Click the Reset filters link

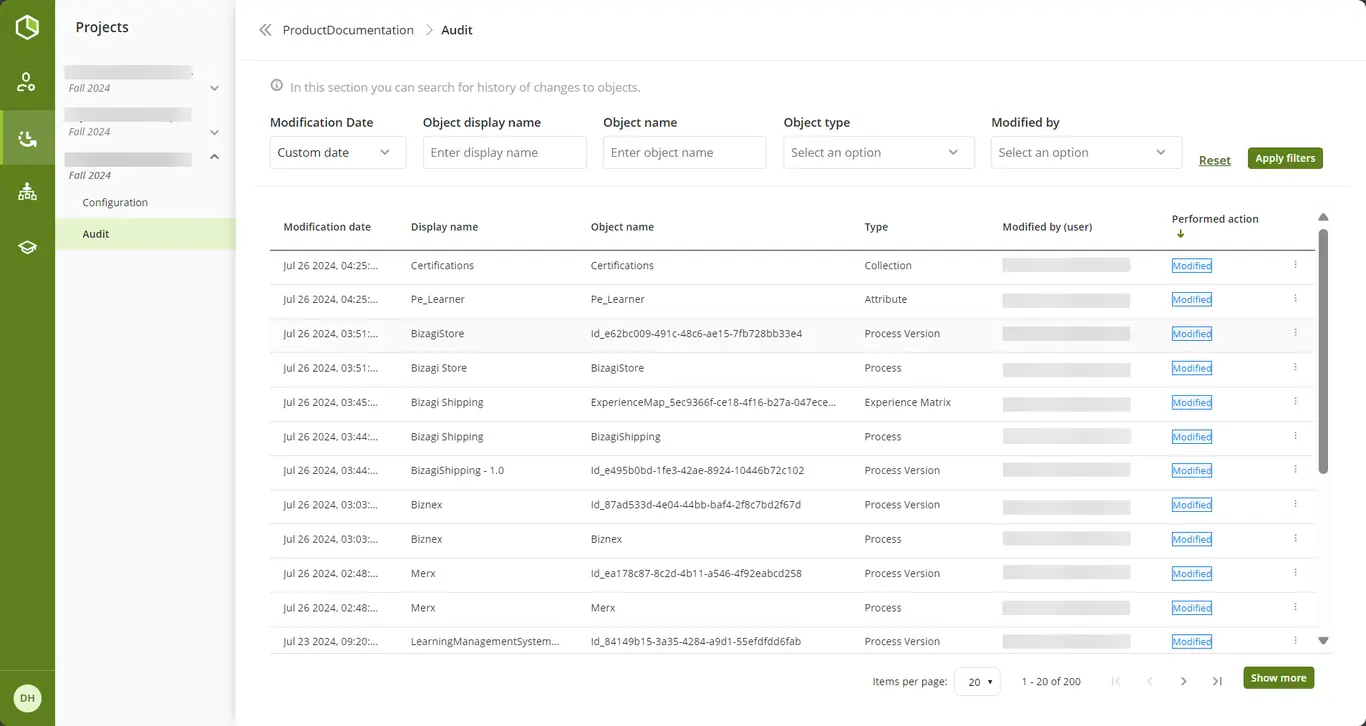click(1215, 160)
